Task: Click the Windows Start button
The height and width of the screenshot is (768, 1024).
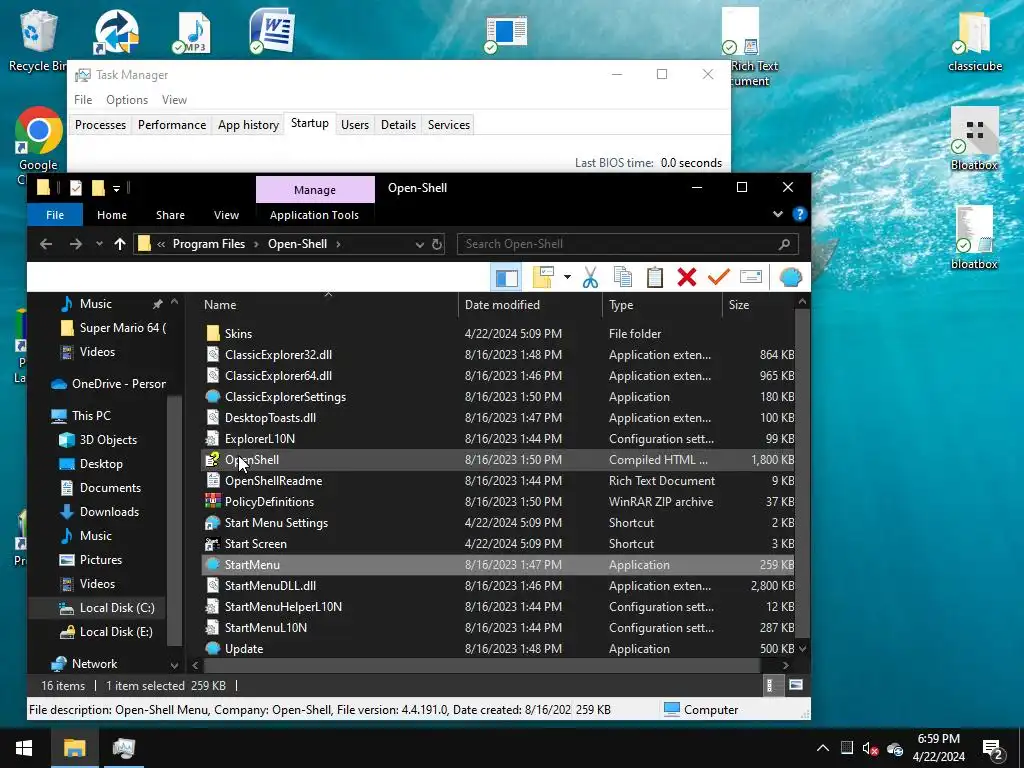Action: (x=24, y=748)
